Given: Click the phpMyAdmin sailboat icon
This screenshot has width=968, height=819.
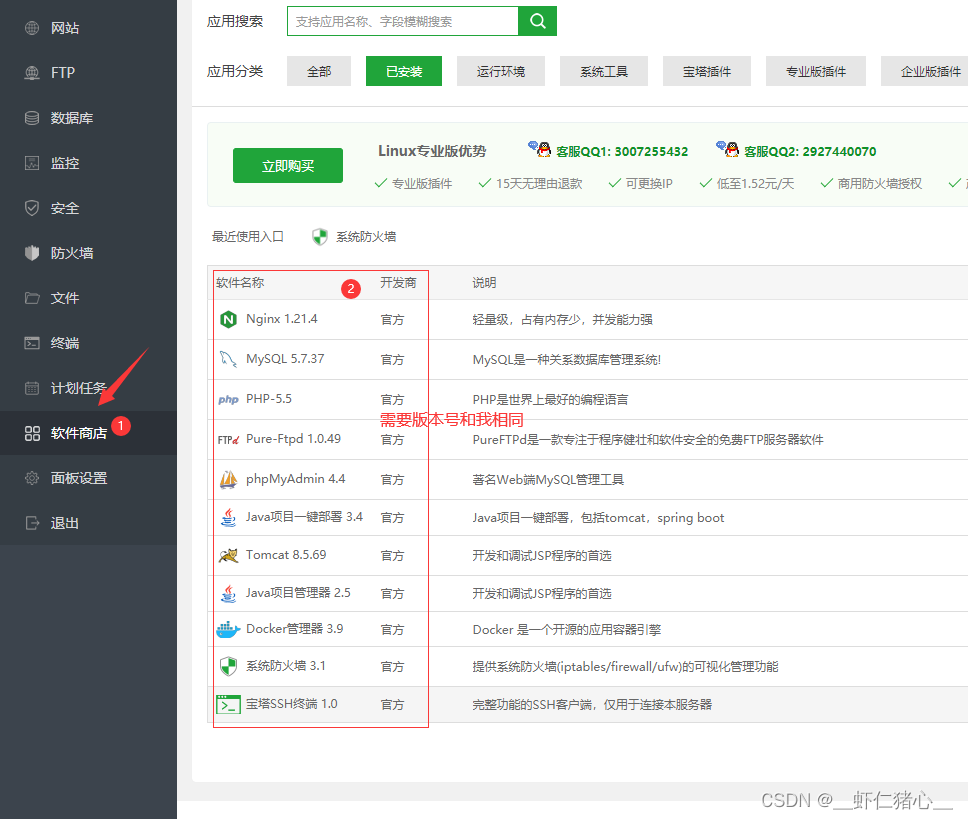Looking at the screenshot, I should pyautogui.click(x=228, y=480).
